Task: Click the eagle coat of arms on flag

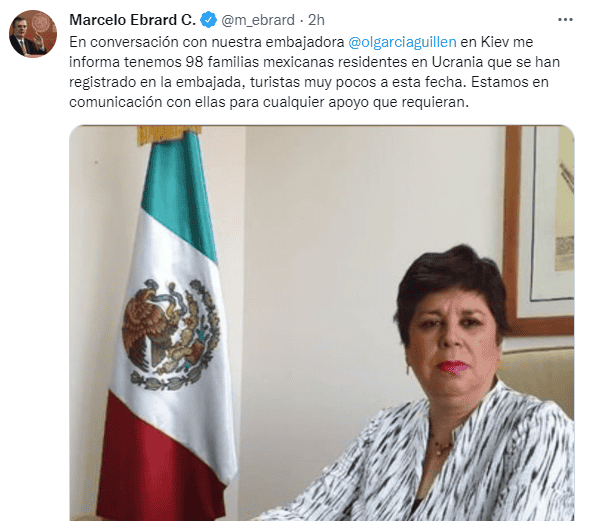Action: (x=171, y=334)
